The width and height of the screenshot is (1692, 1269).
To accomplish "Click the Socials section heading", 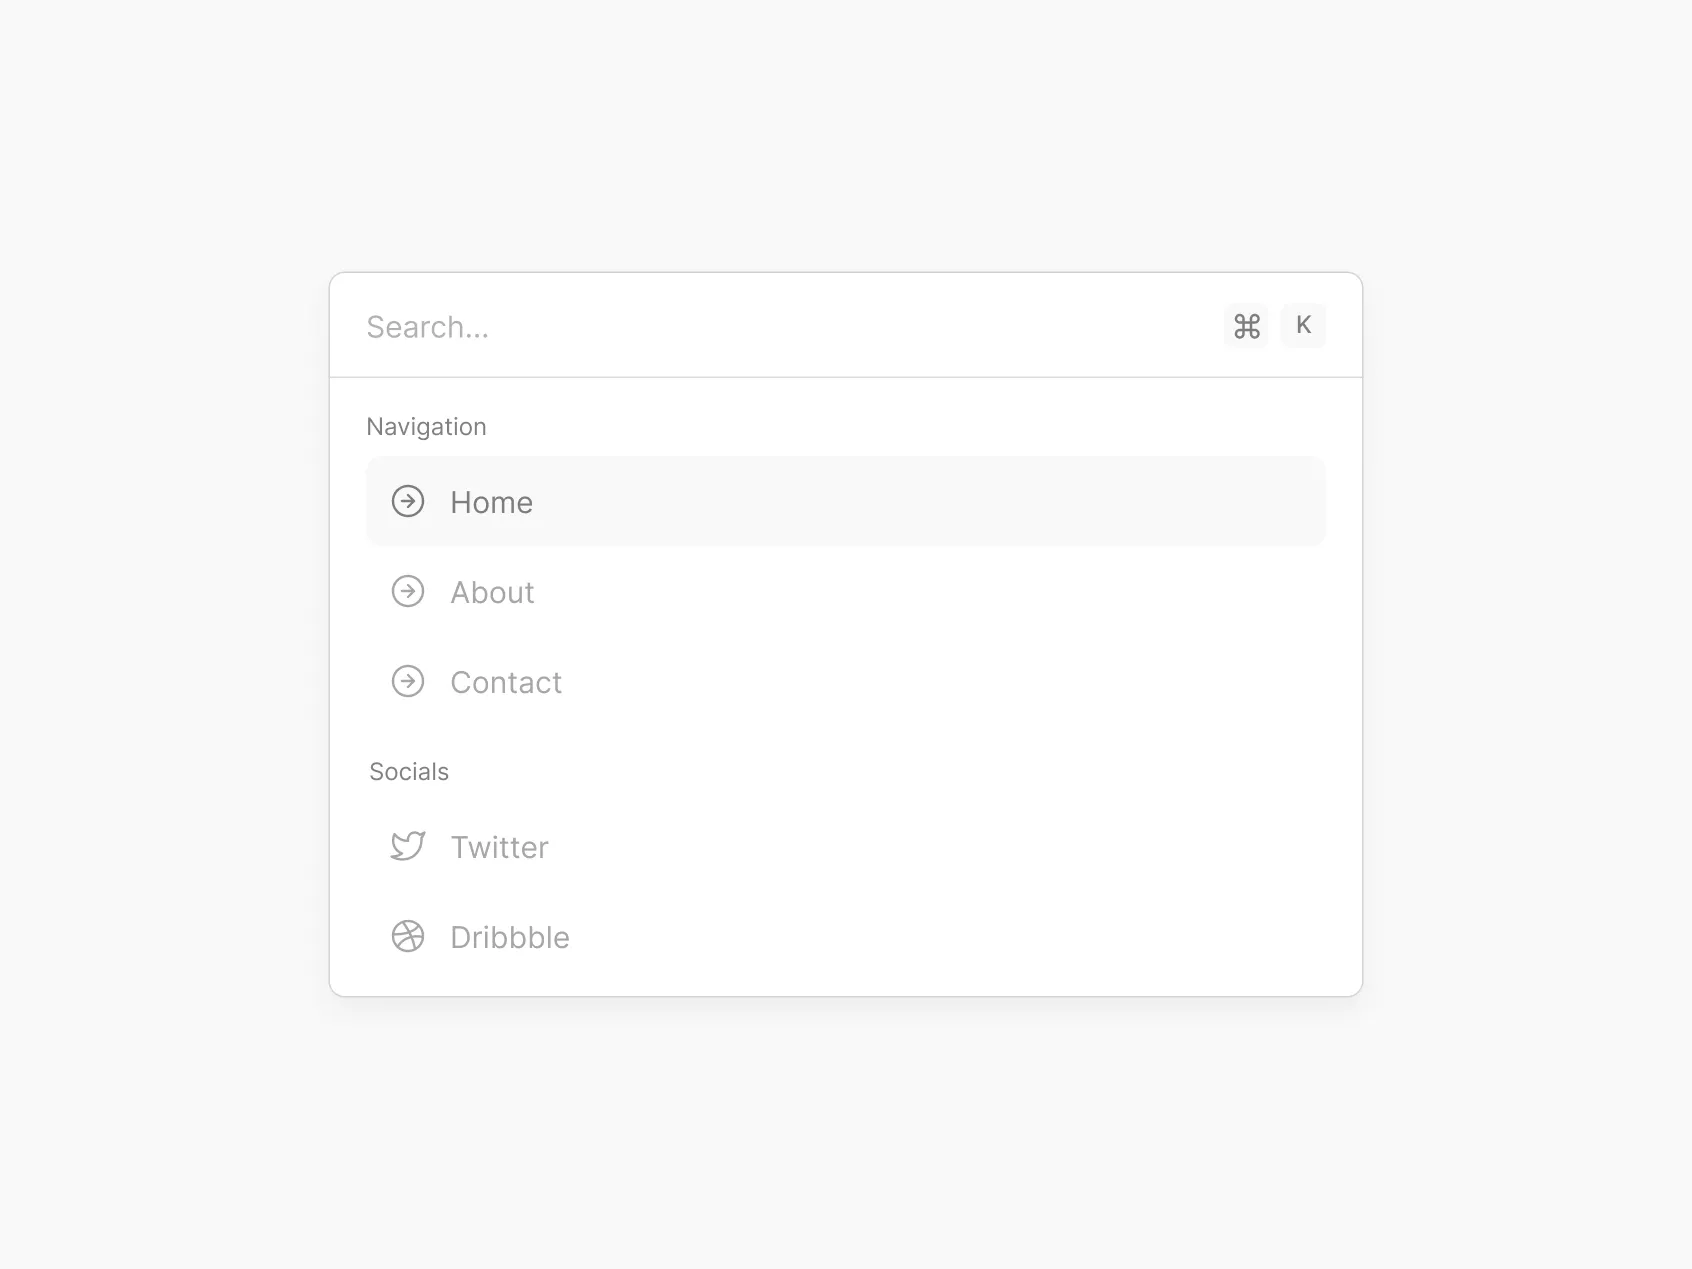I will [x=409, y=772].
